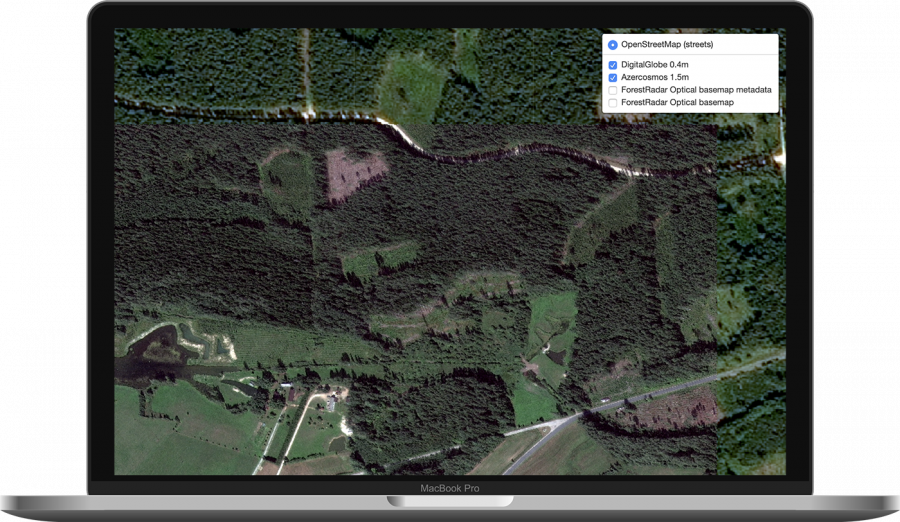
Task: Enable the ForestRadar Optical basemap checkbox
Action: pyautogui.click(x=612, y=103)
